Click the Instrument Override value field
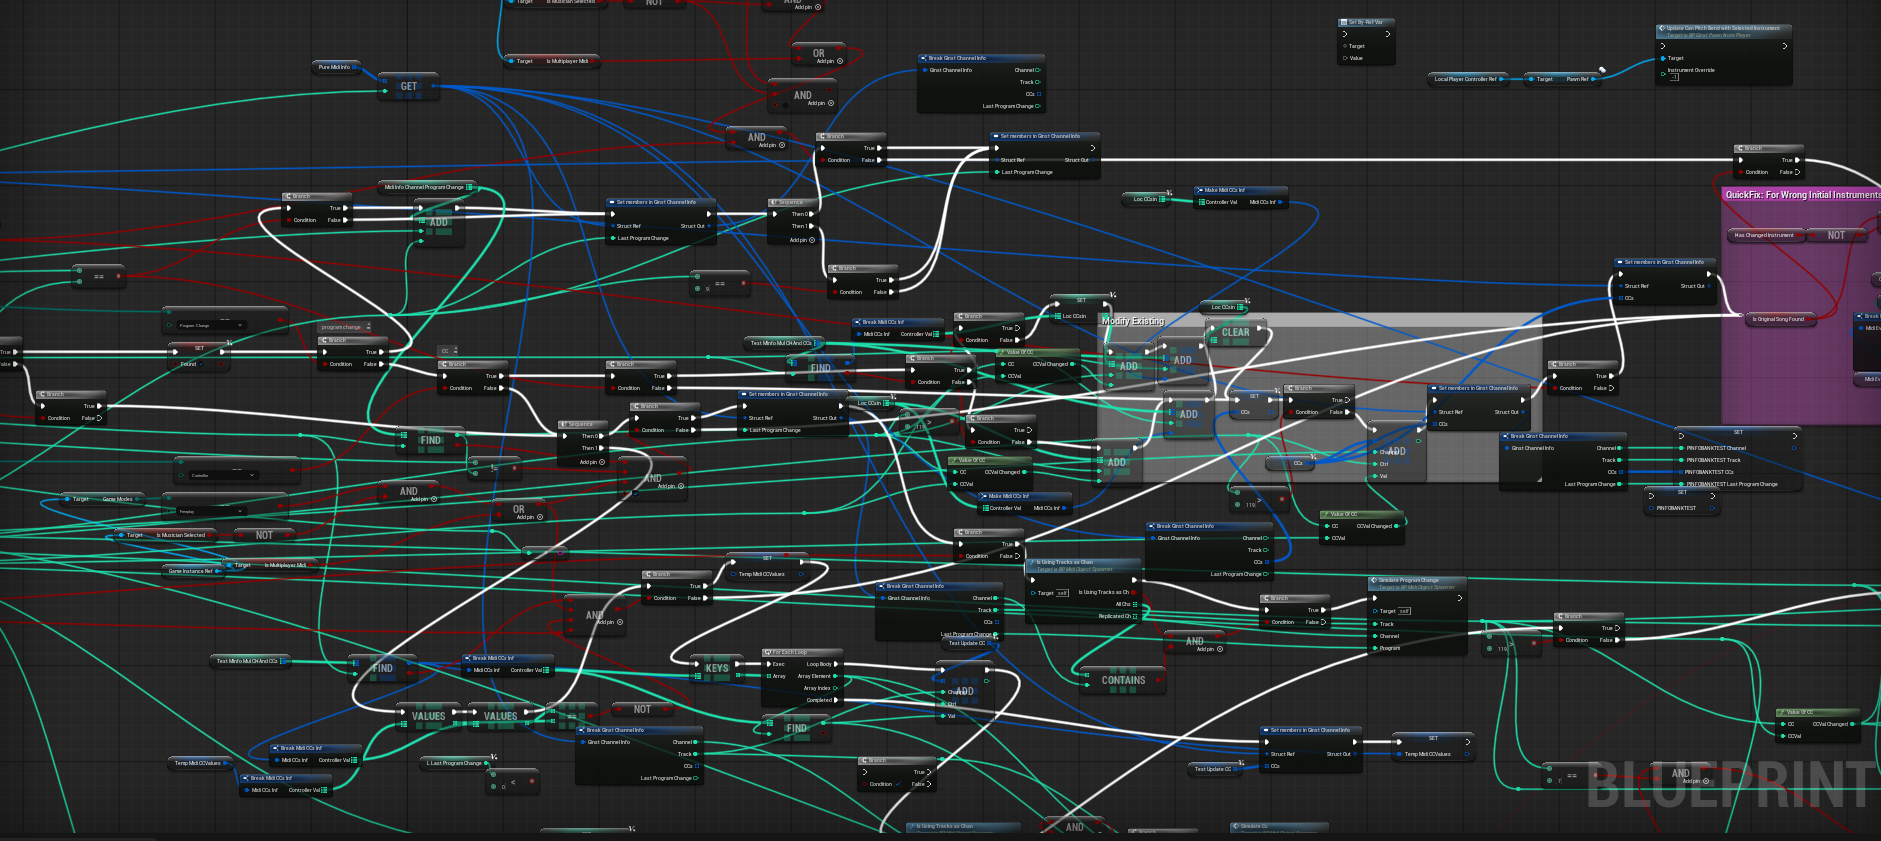The height and width of the screenshot is (841, 1881). (x=1674, y=78)
